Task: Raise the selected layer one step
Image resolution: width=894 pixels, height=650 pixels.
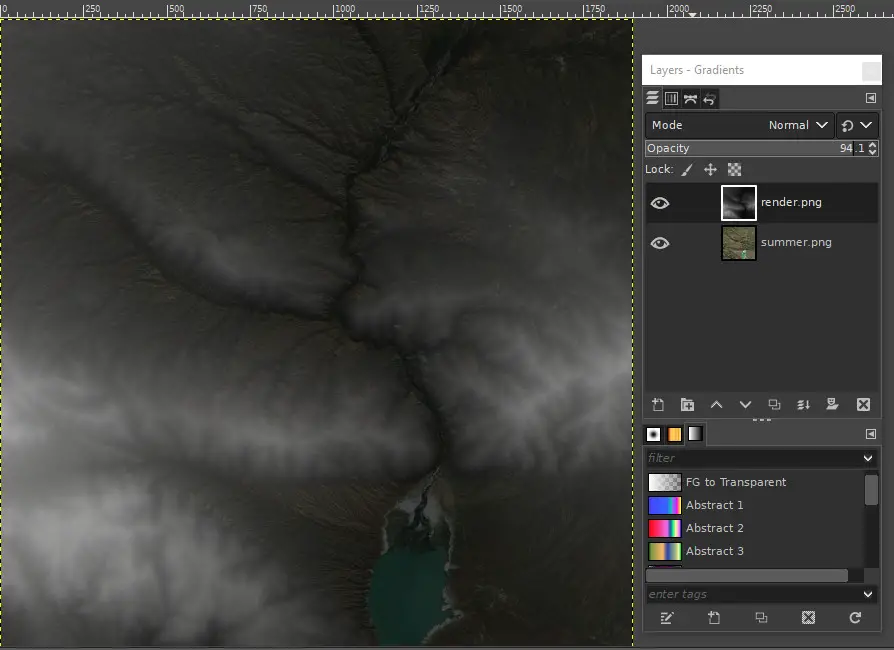Action: [716, 405]
